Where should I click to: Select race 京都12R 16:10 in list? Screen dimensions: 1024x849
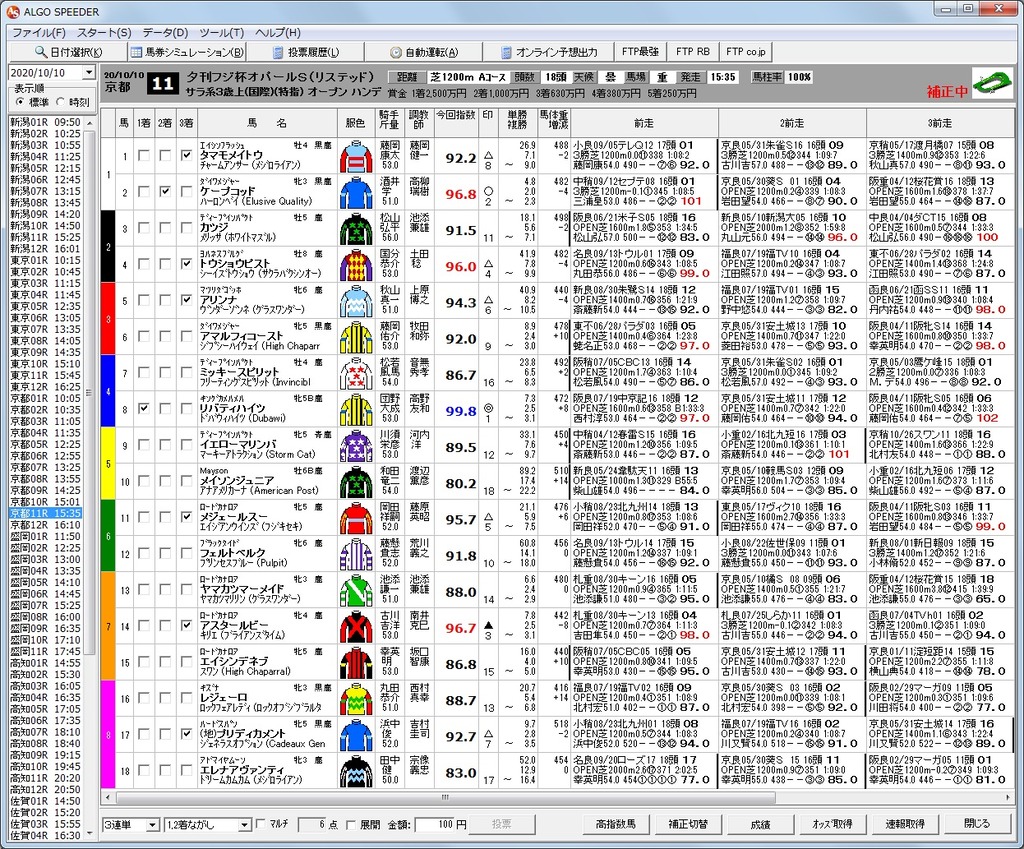[45, 525]
